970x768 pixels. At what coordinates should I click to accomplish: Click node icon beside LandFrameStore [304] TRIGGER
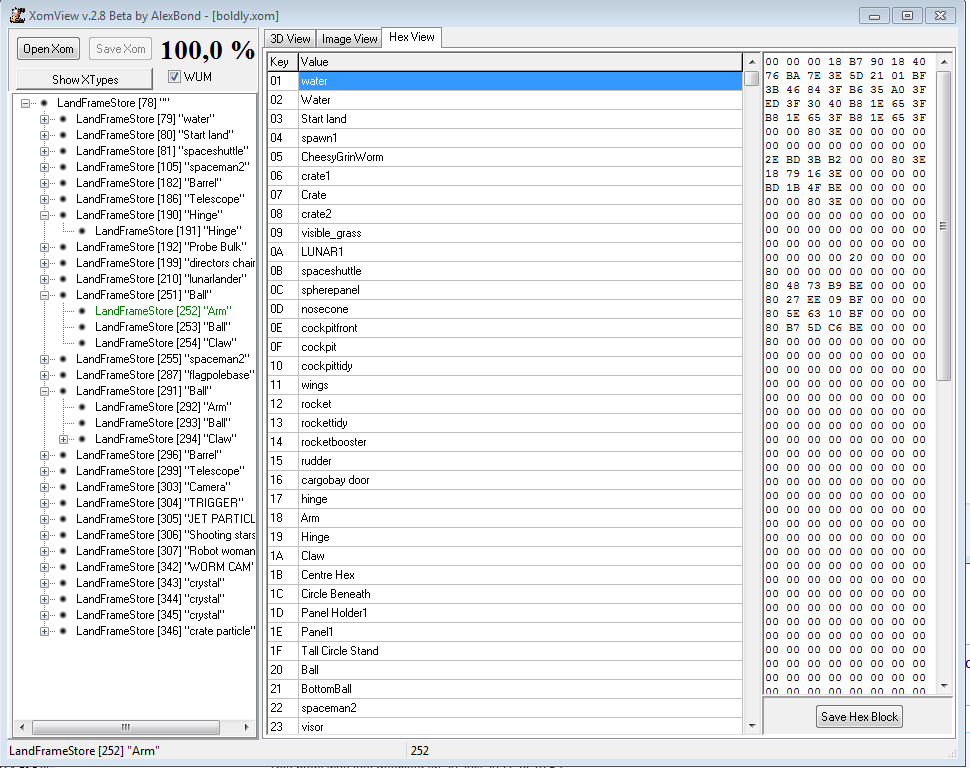(63, 503)
